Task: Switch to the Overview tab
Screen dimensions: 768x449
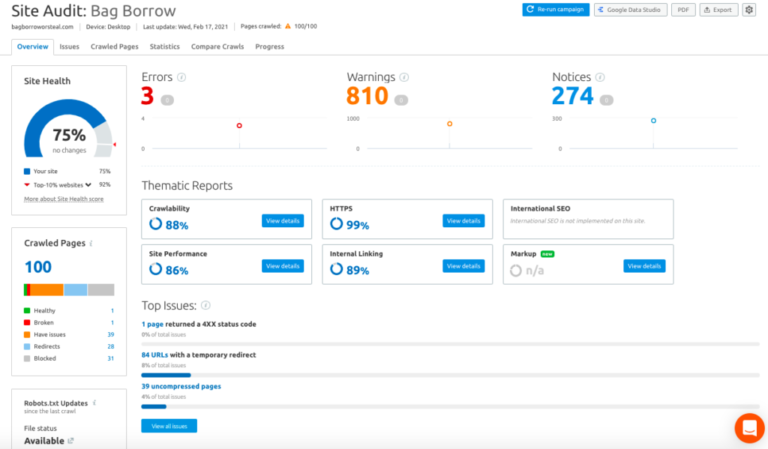Action: [32, 47]
